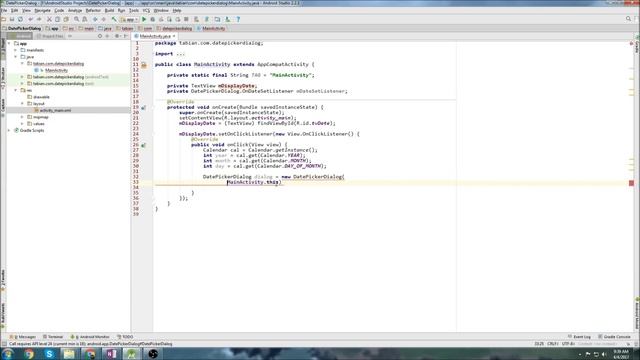Click the Undo arrow toolbar icon
This screenshot has width=640, height=360.
[x=31, y=19]
